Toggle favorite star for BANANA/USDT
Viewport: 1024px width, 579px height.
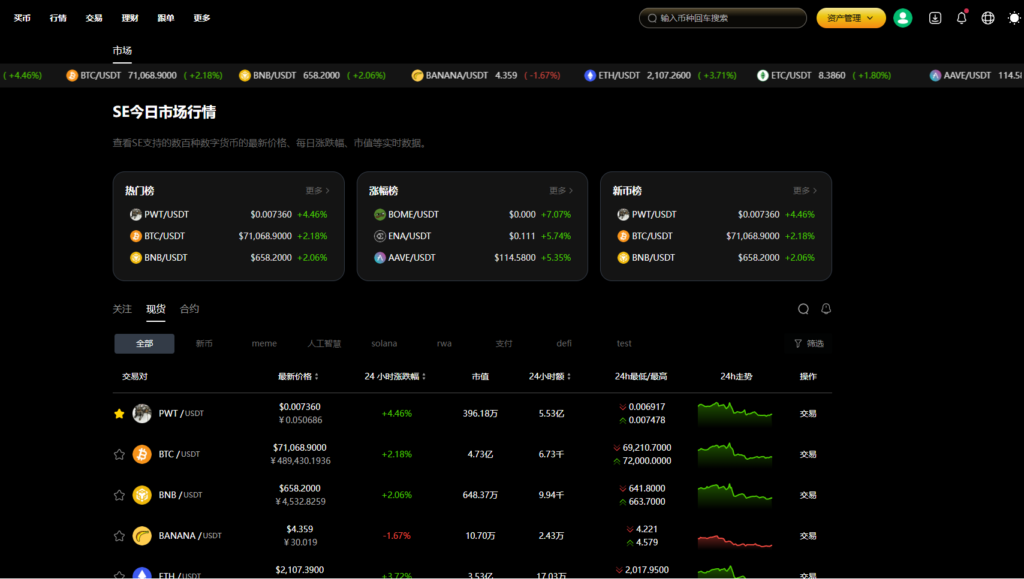pos(119,536)
